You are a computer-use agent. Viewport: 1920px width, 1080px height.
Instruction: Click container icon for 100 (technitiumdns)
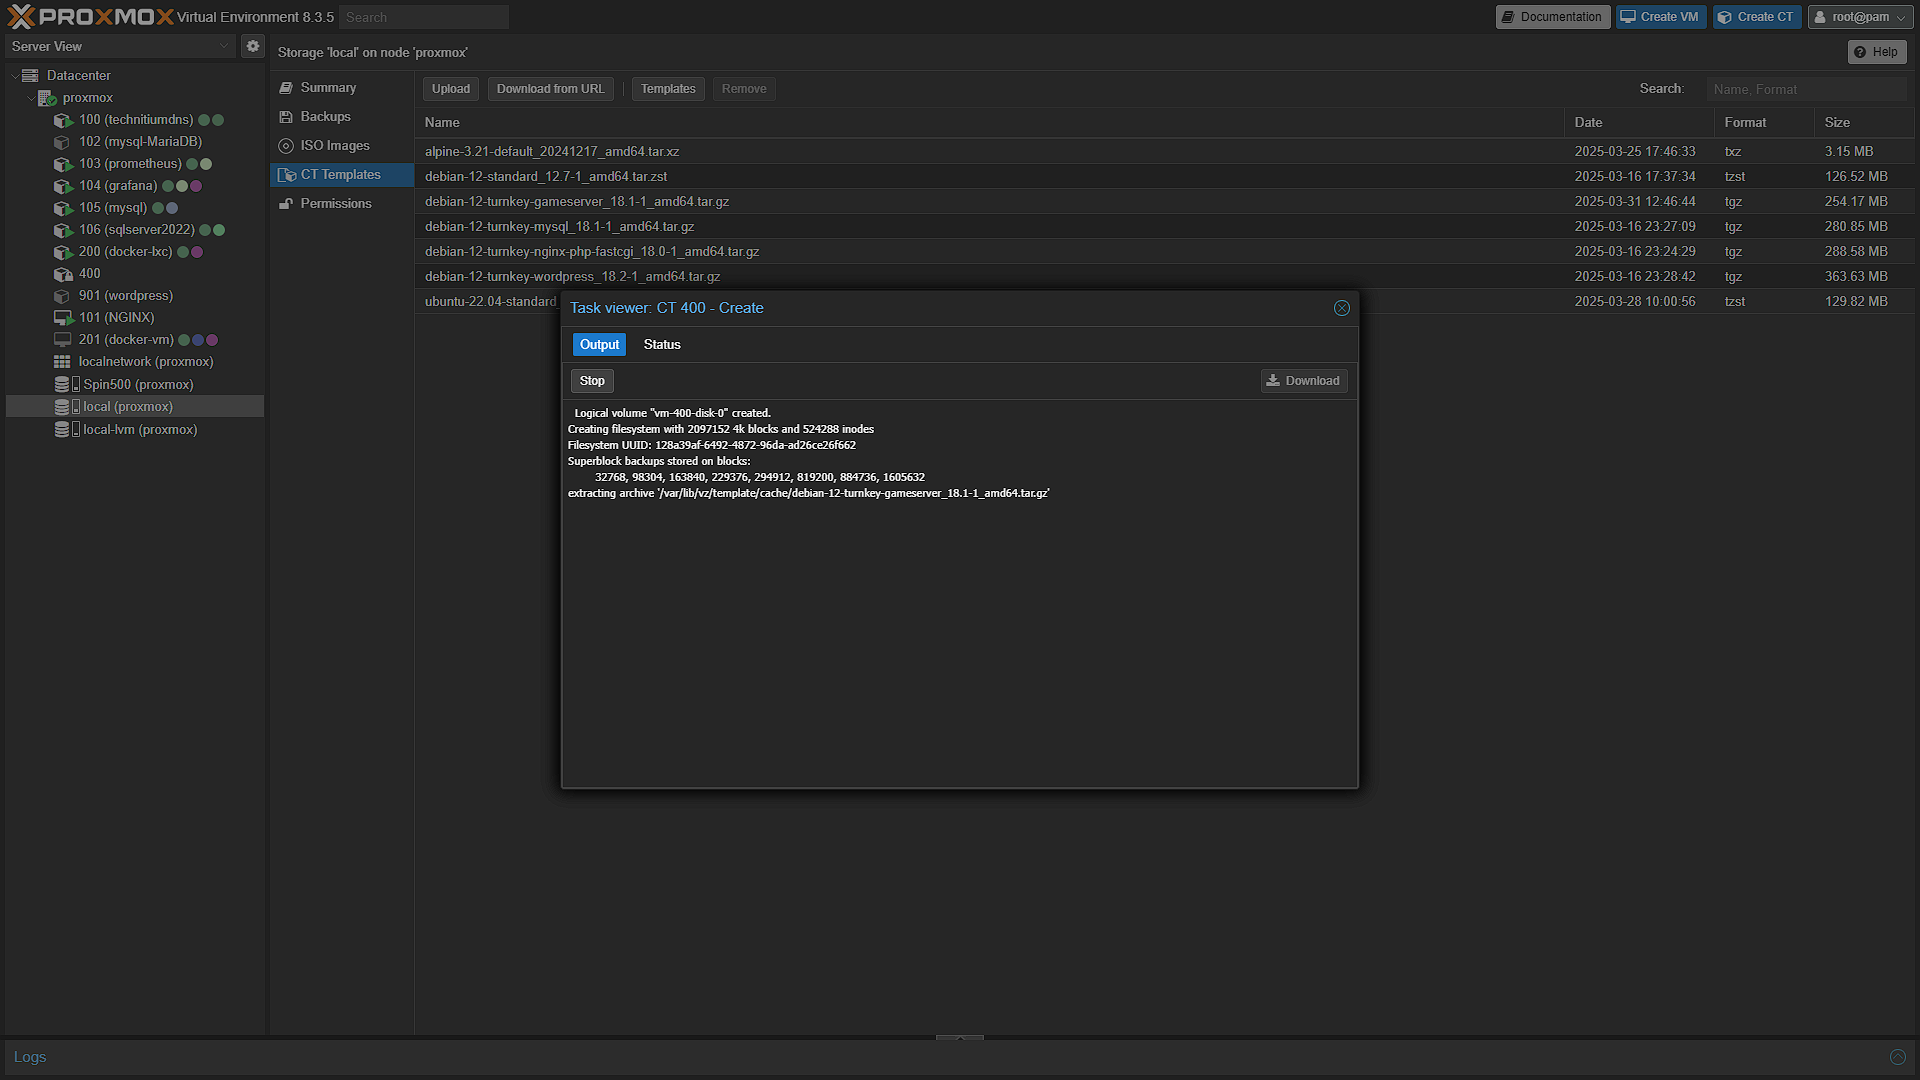coord(63,120)
